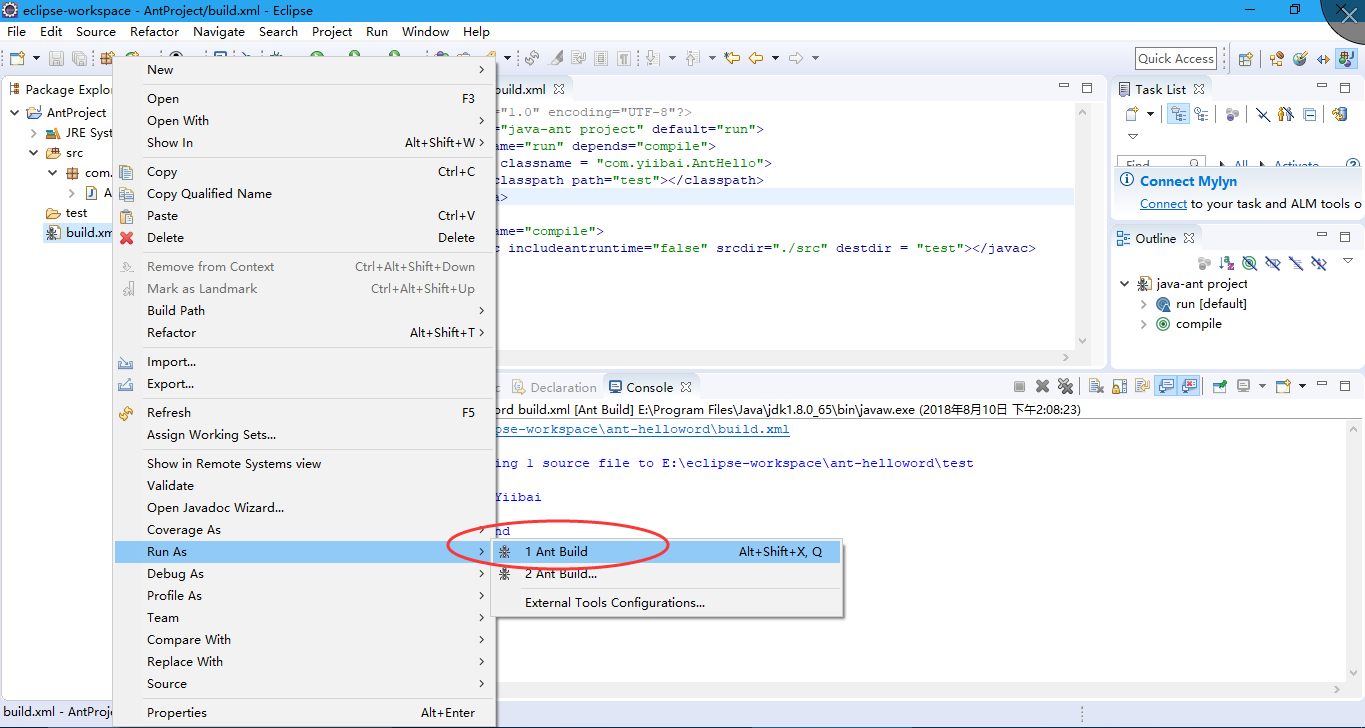Collapse the AntProject tree node
Image resolution: width=1365 pixels, height=728 pixels.
(x=14, y=113)
